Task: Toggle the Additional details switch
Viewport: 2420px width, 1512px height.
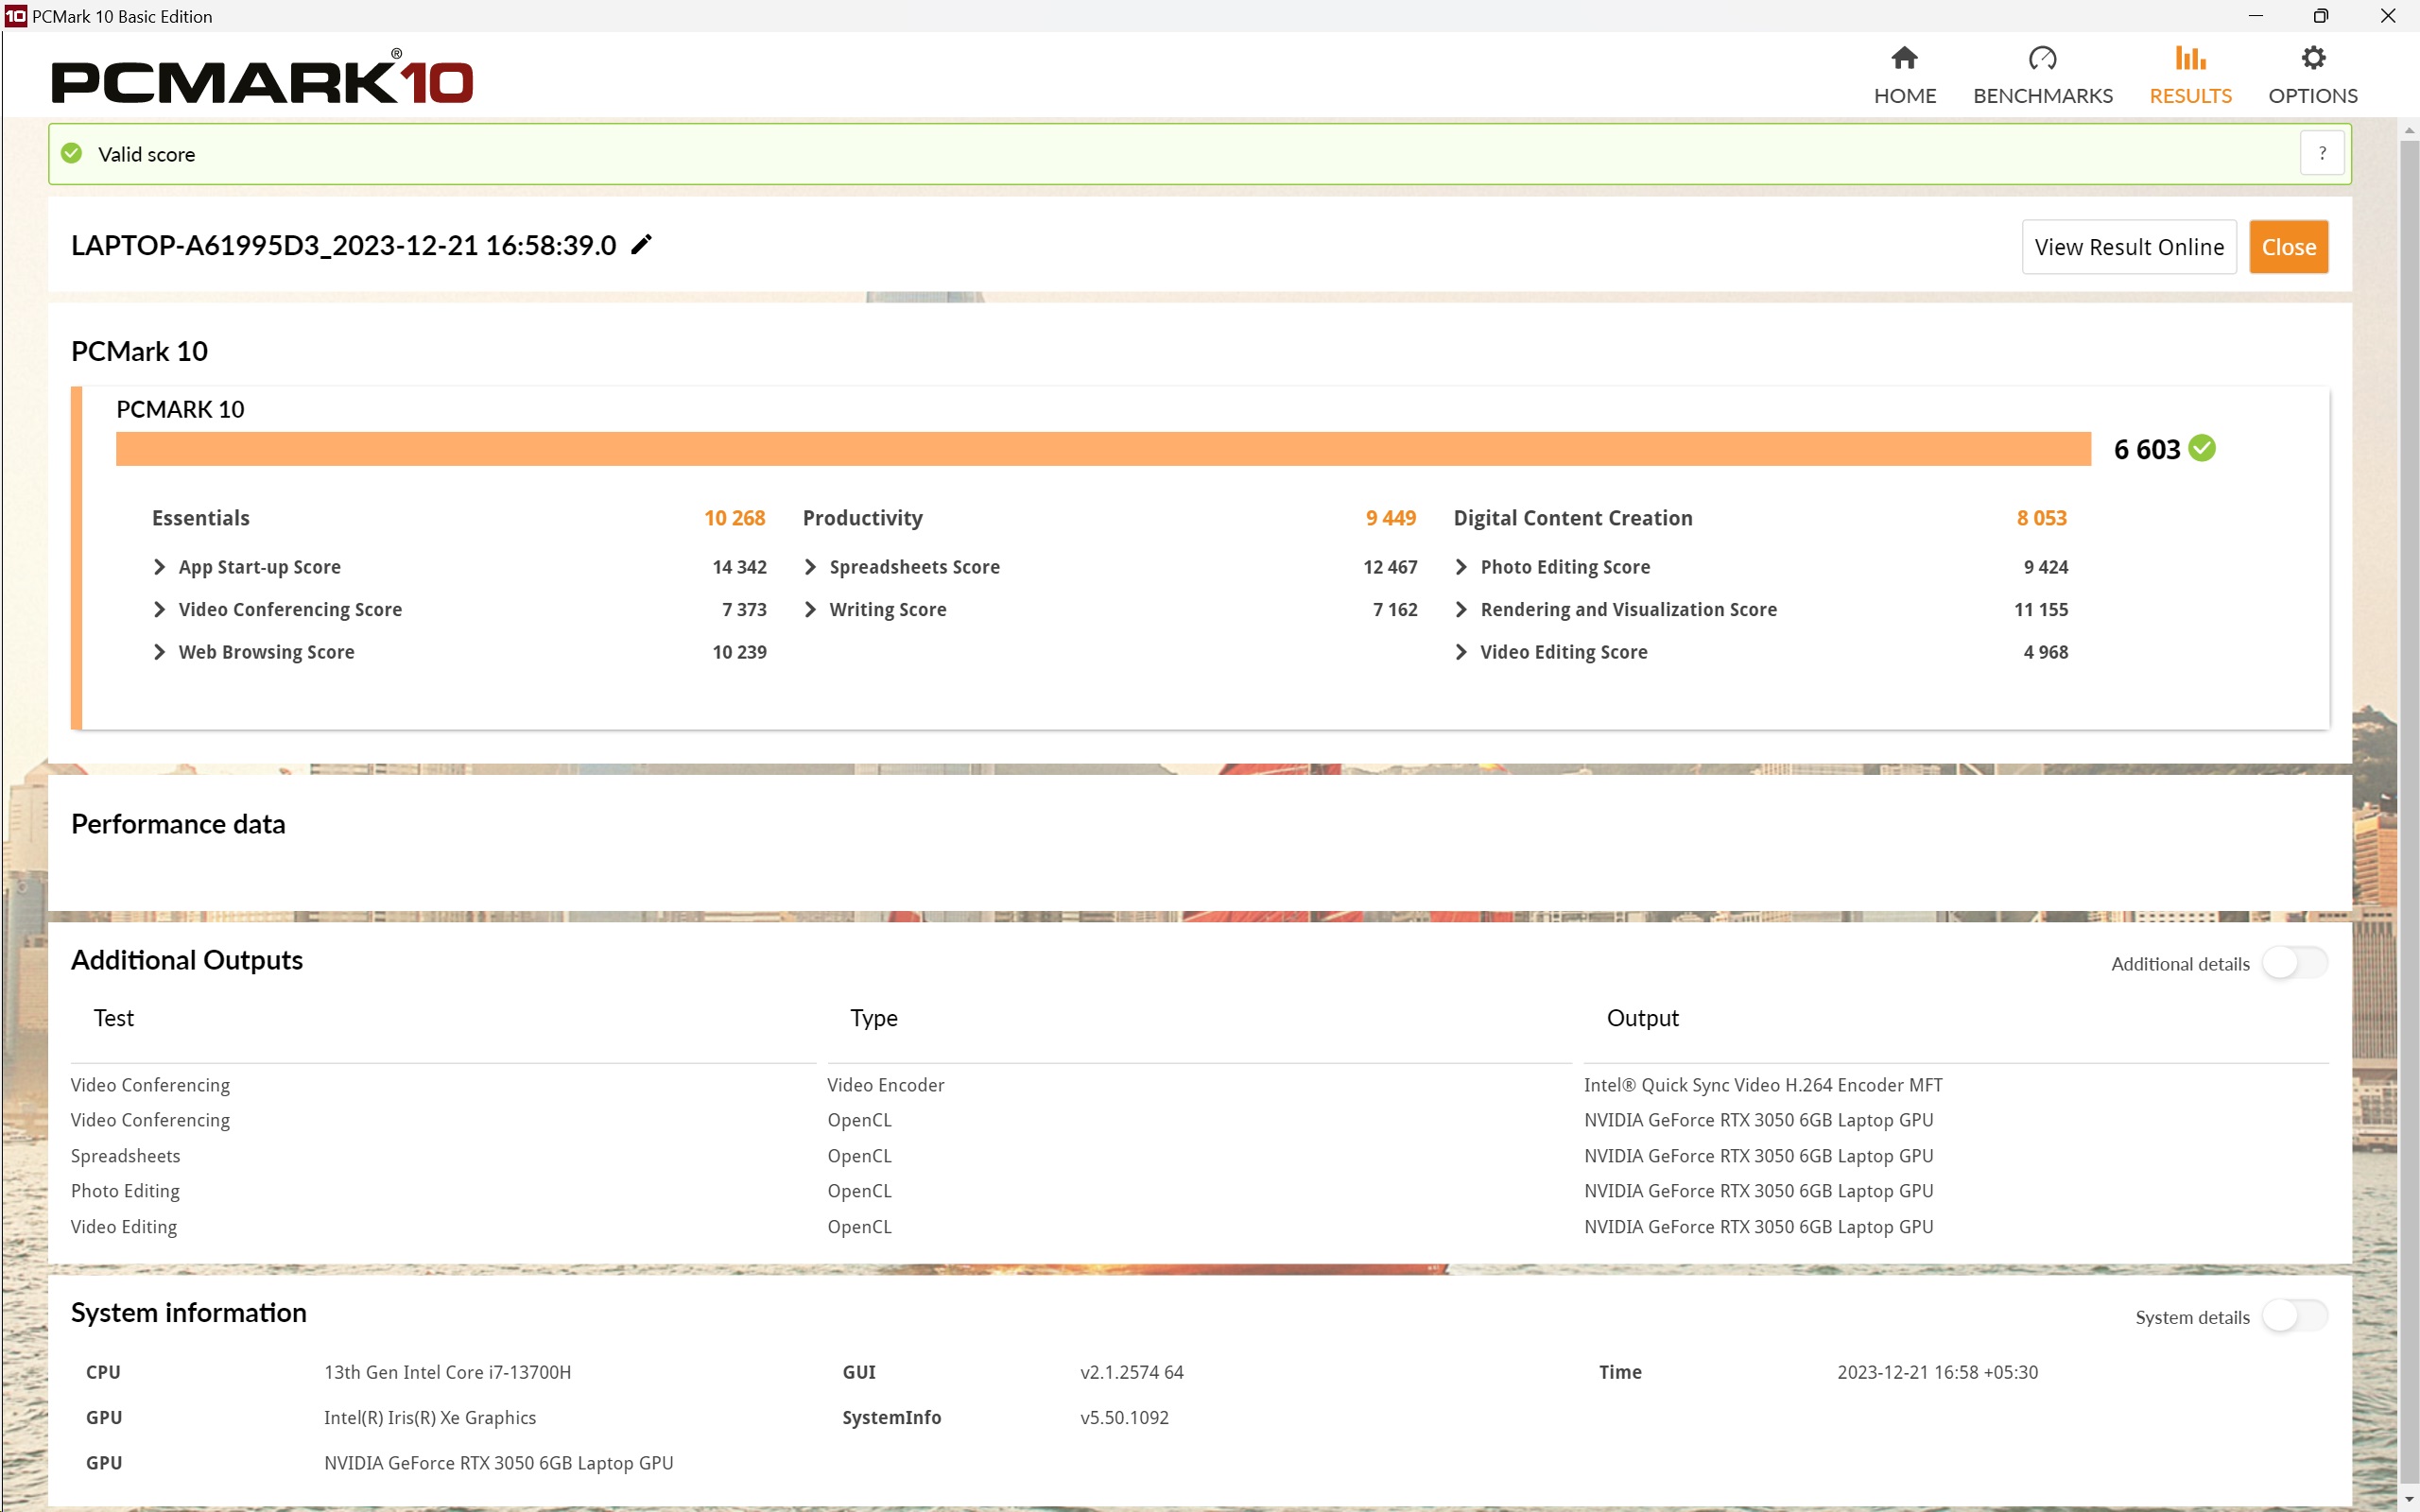Action: point(2295,963)
